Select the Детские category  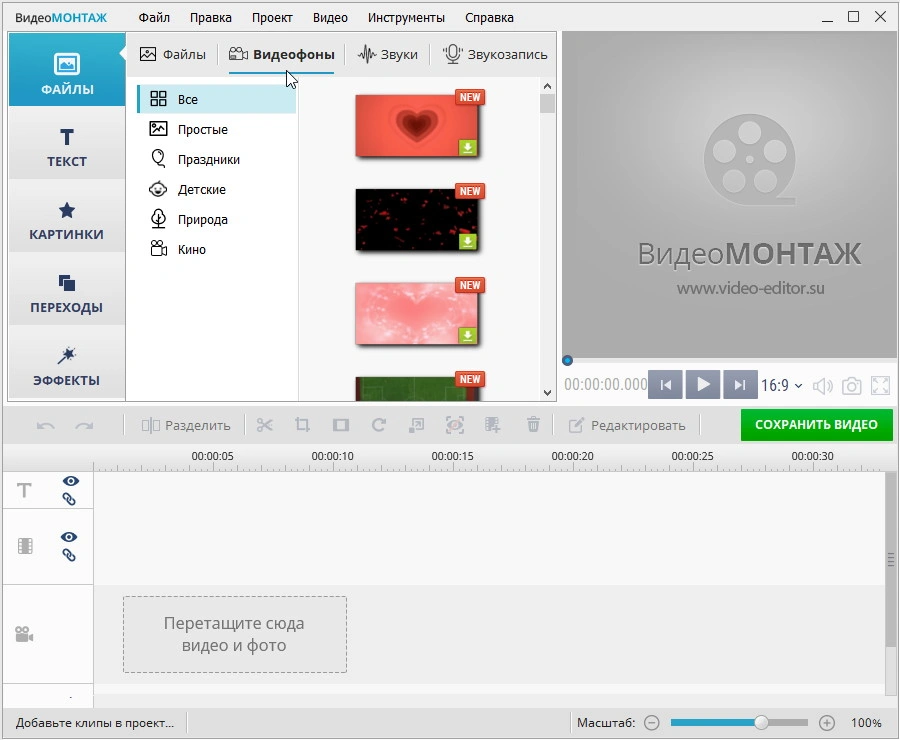tap(217, 189)
